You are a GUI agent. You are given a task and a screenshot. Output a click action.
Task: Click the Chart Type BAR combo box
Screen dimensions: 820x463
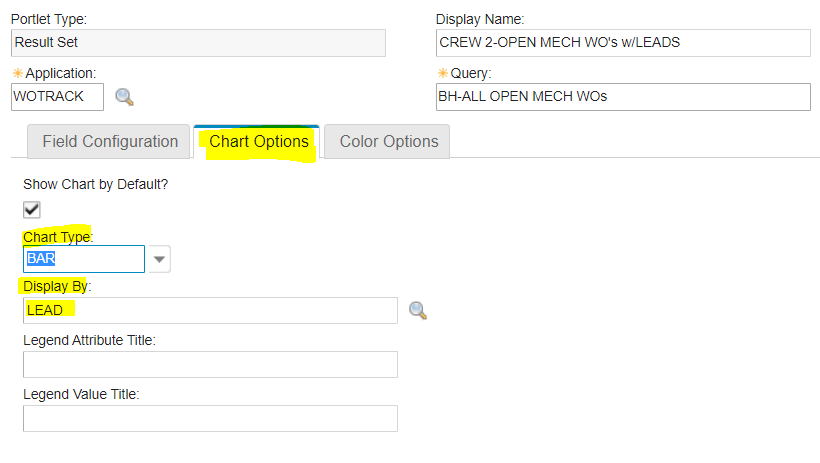coord(85,259)
